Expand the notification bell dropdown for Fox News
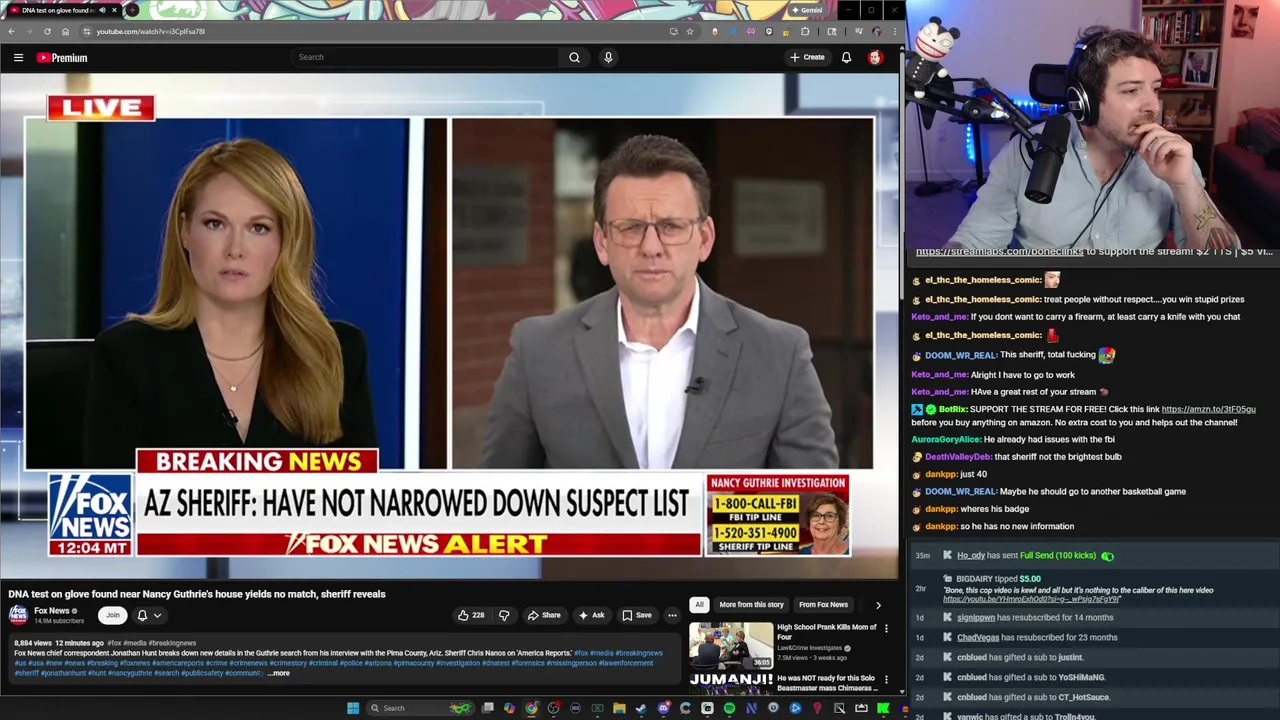The image size is (1280, 720). click(x=148, y=615)
